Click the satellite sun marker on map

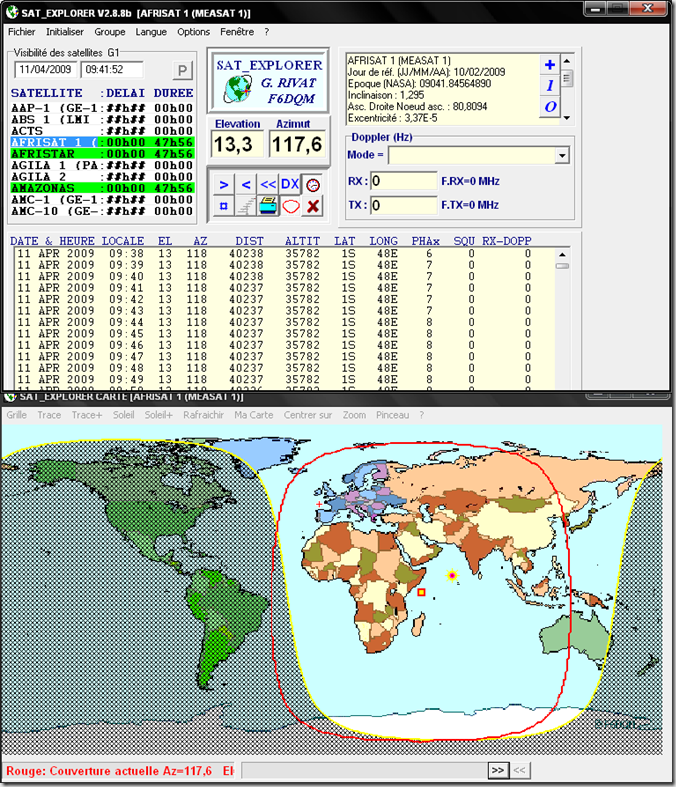[x=452, y=575]
